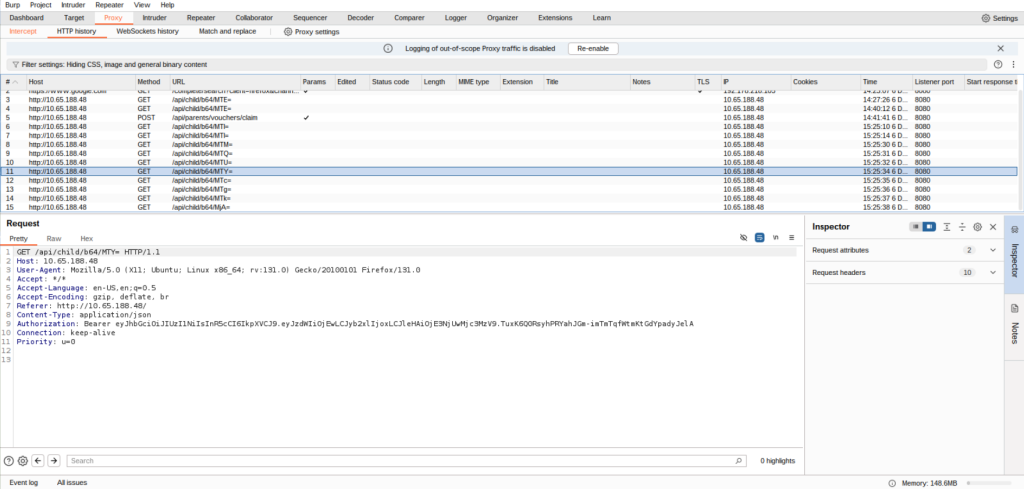Open search settings gear beside search bar
Viewport: 1024px width, 489px height.
tap(23, 461)
